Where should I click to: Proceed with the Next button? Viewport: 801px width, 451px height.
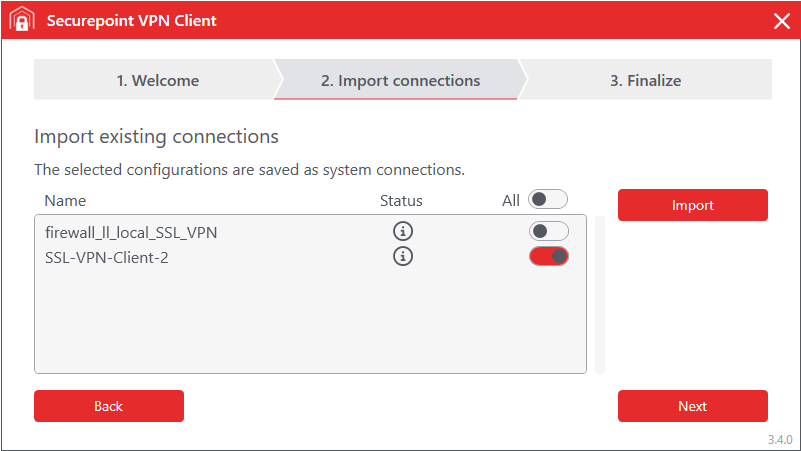tap(692, 406)
